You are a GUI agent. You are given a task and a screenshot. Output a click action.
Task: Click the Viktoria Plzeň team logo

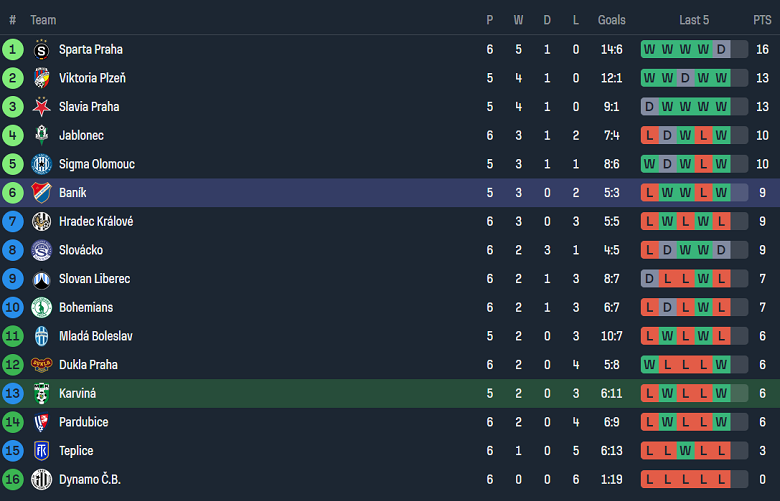[41, 78]
